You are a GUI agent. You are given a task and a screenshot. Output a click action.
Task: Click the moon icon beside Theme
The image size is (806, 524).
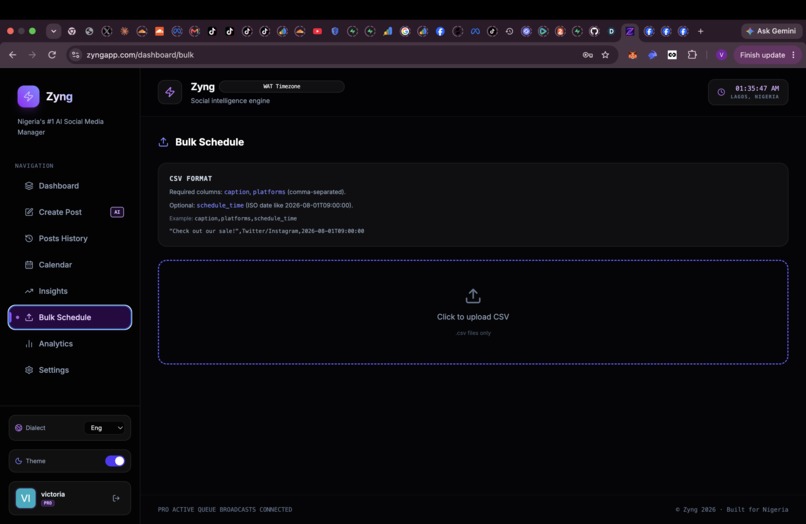[19, 461]
